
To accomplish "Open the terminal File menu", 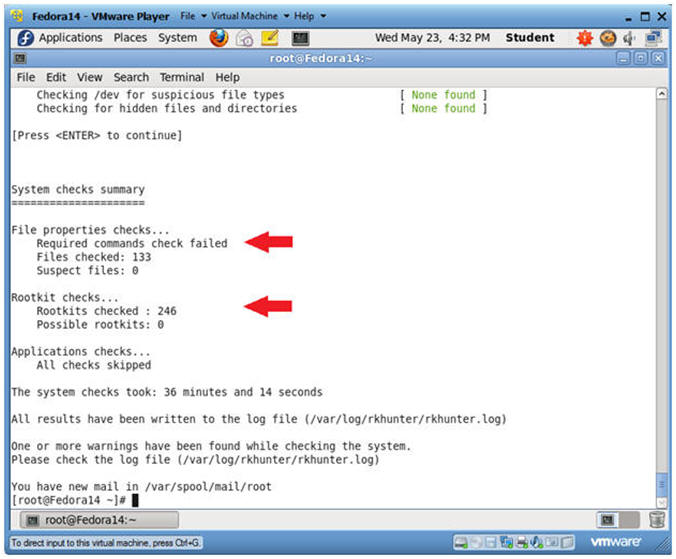I will 25,78.
